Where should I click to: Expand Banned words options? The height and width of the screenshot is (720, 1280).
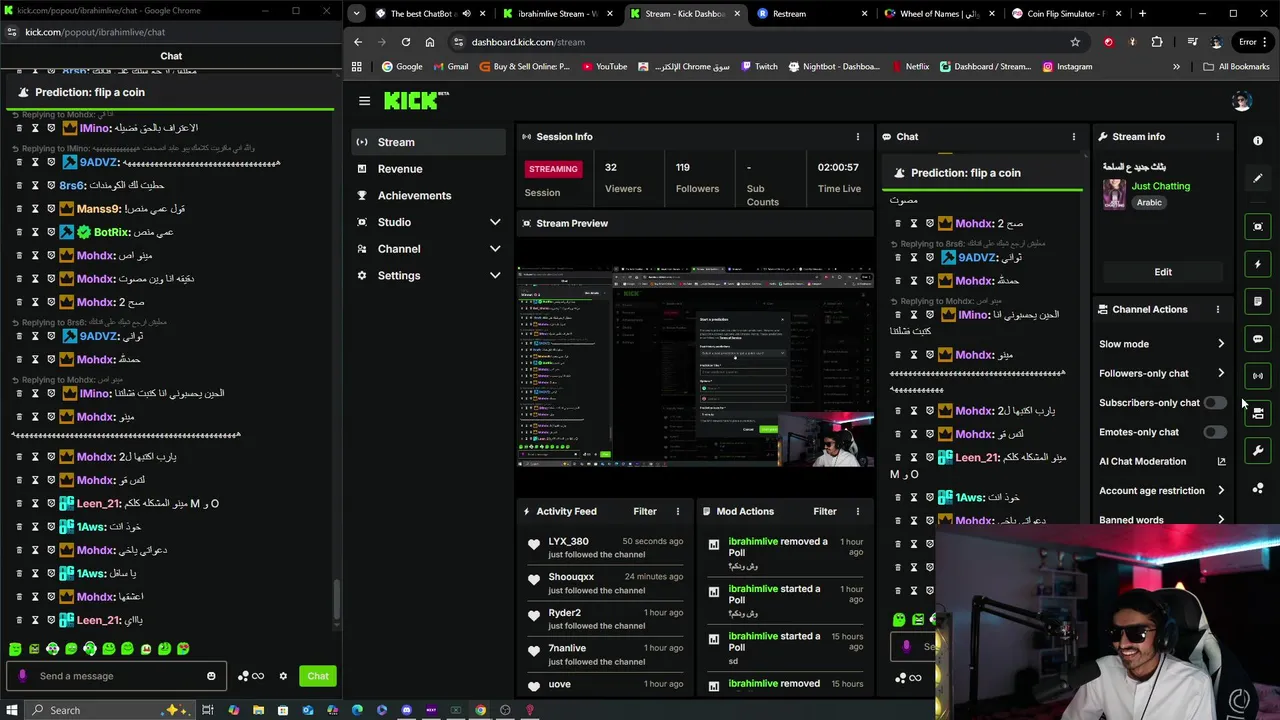[x=1221, y=520]
